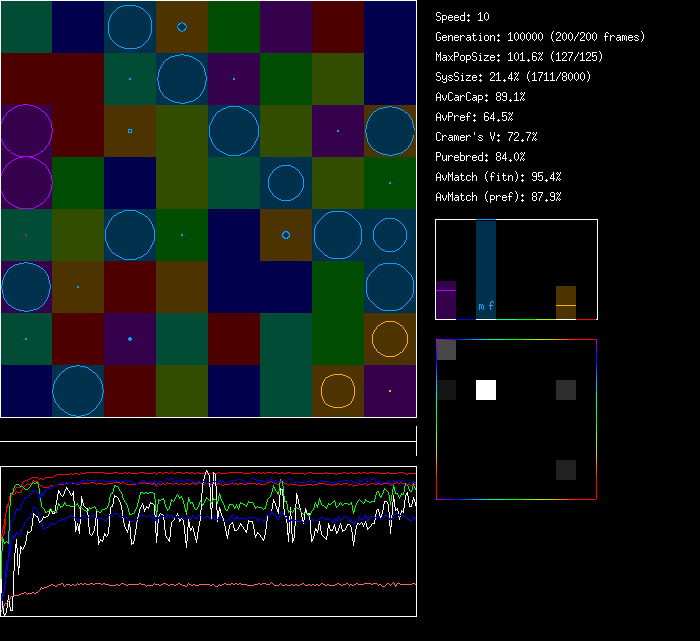Click the Cramer's V statistic
This screenshot has height=641, width=700.
(486, 137)
